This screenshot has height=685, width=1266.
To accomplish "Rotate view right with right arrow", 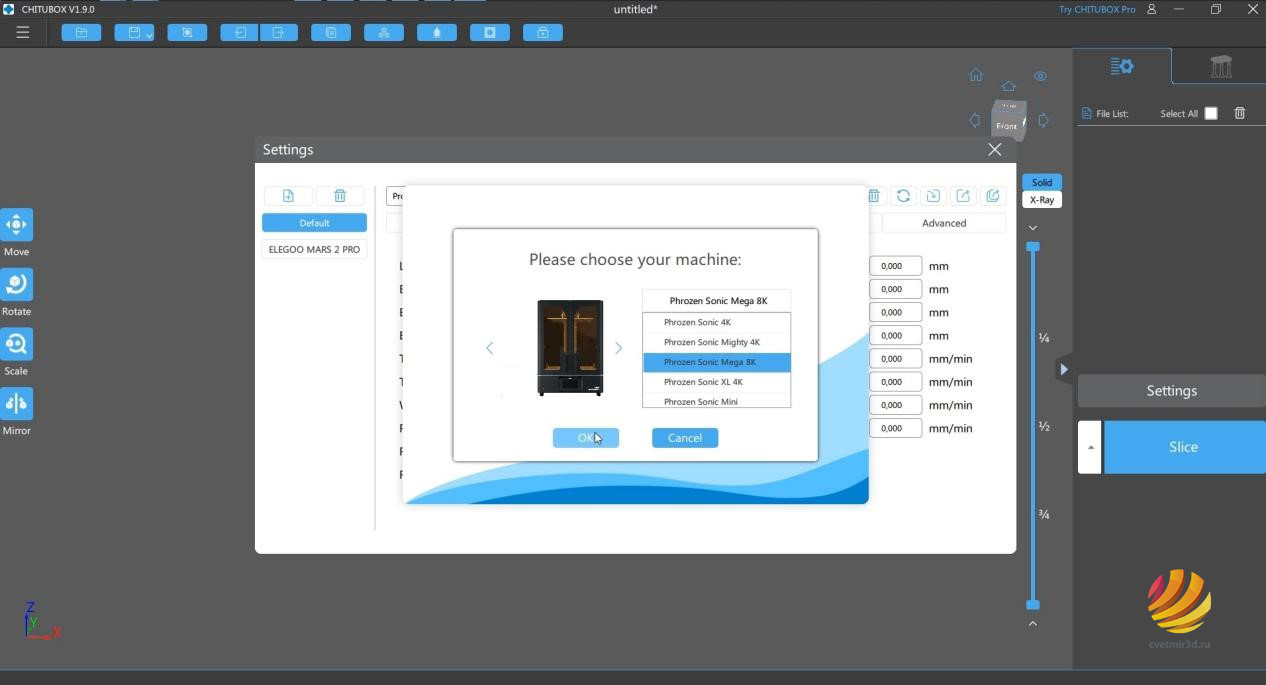I will click(1043, 120).
